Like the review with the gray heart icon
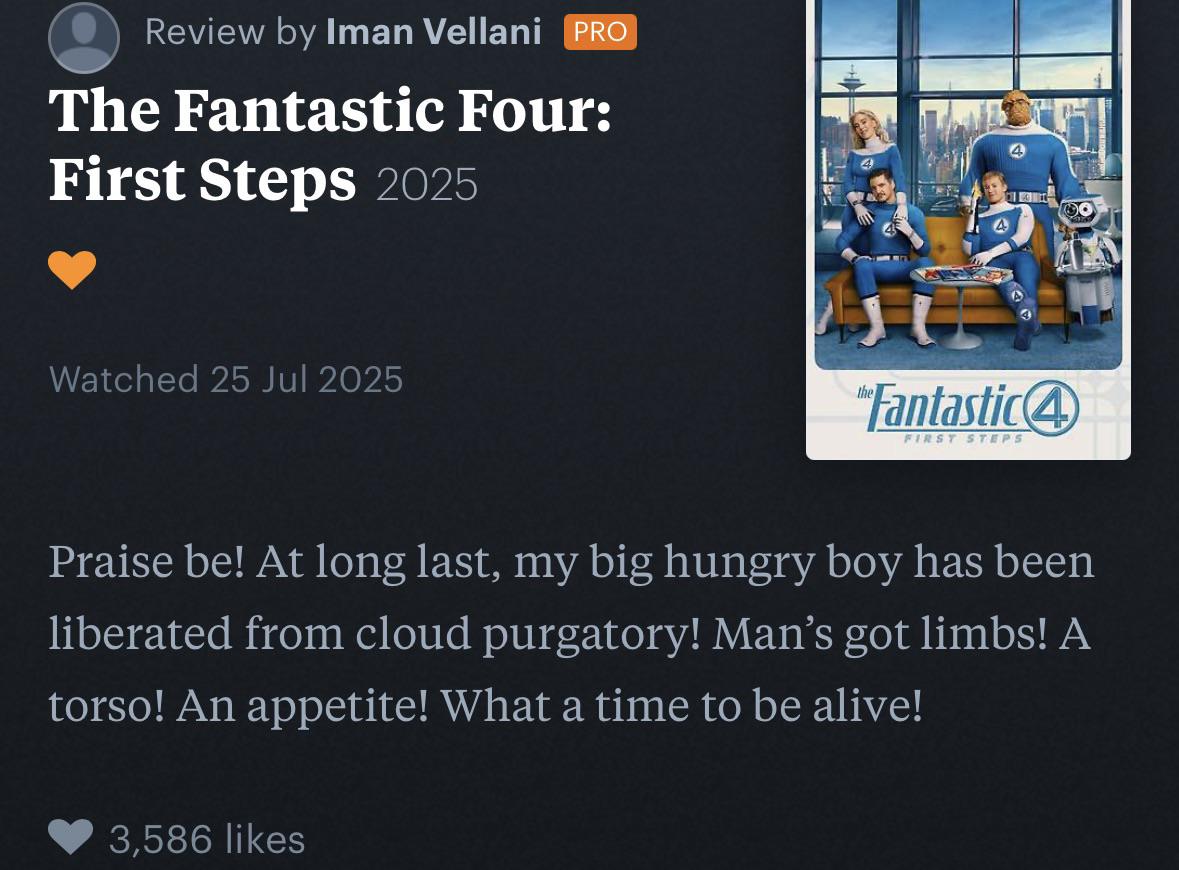Viewport: 1179px width, 870px height. point(71,837)
